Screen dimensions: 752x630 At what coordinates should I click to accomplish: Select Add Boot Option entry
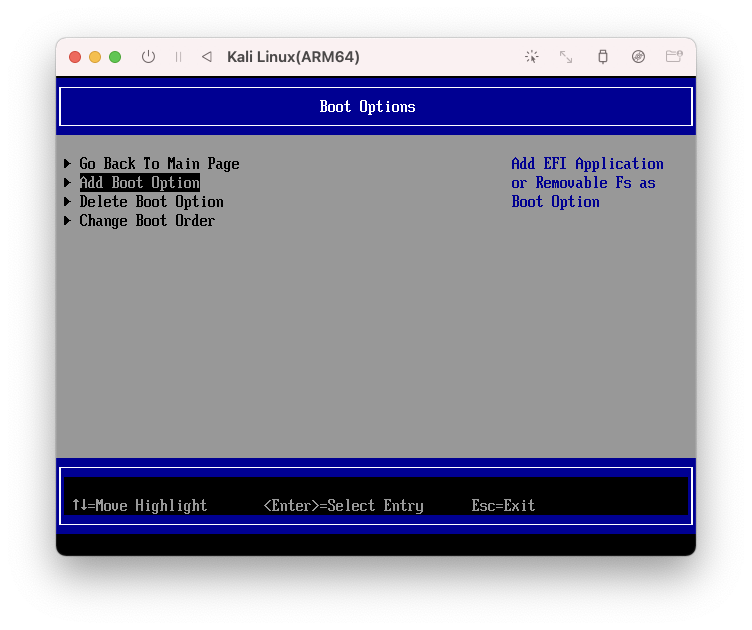tap(140, 183)
